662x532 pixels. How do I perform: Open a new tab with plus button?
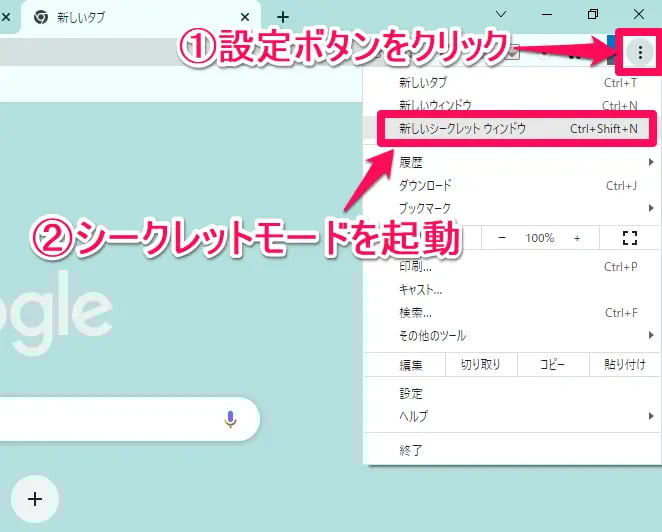pos(283,17)
